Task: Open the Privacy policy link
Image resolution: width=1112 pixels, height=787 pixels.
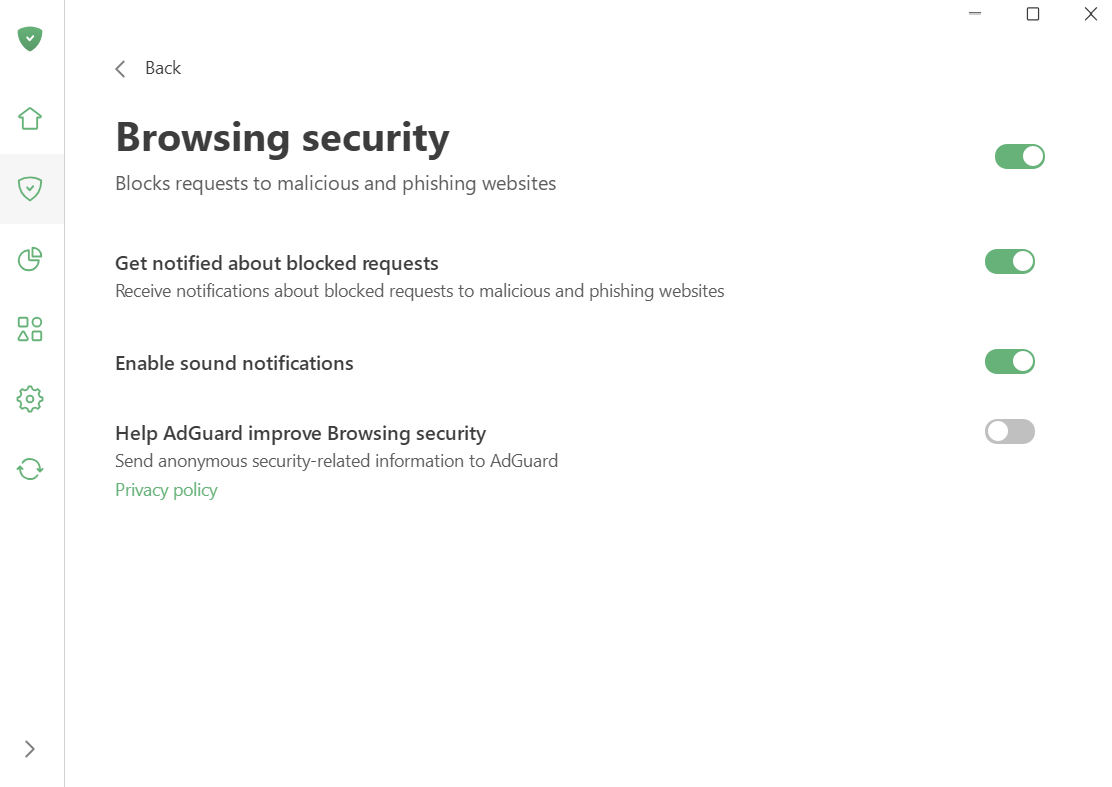Action: tap(166, 490)
